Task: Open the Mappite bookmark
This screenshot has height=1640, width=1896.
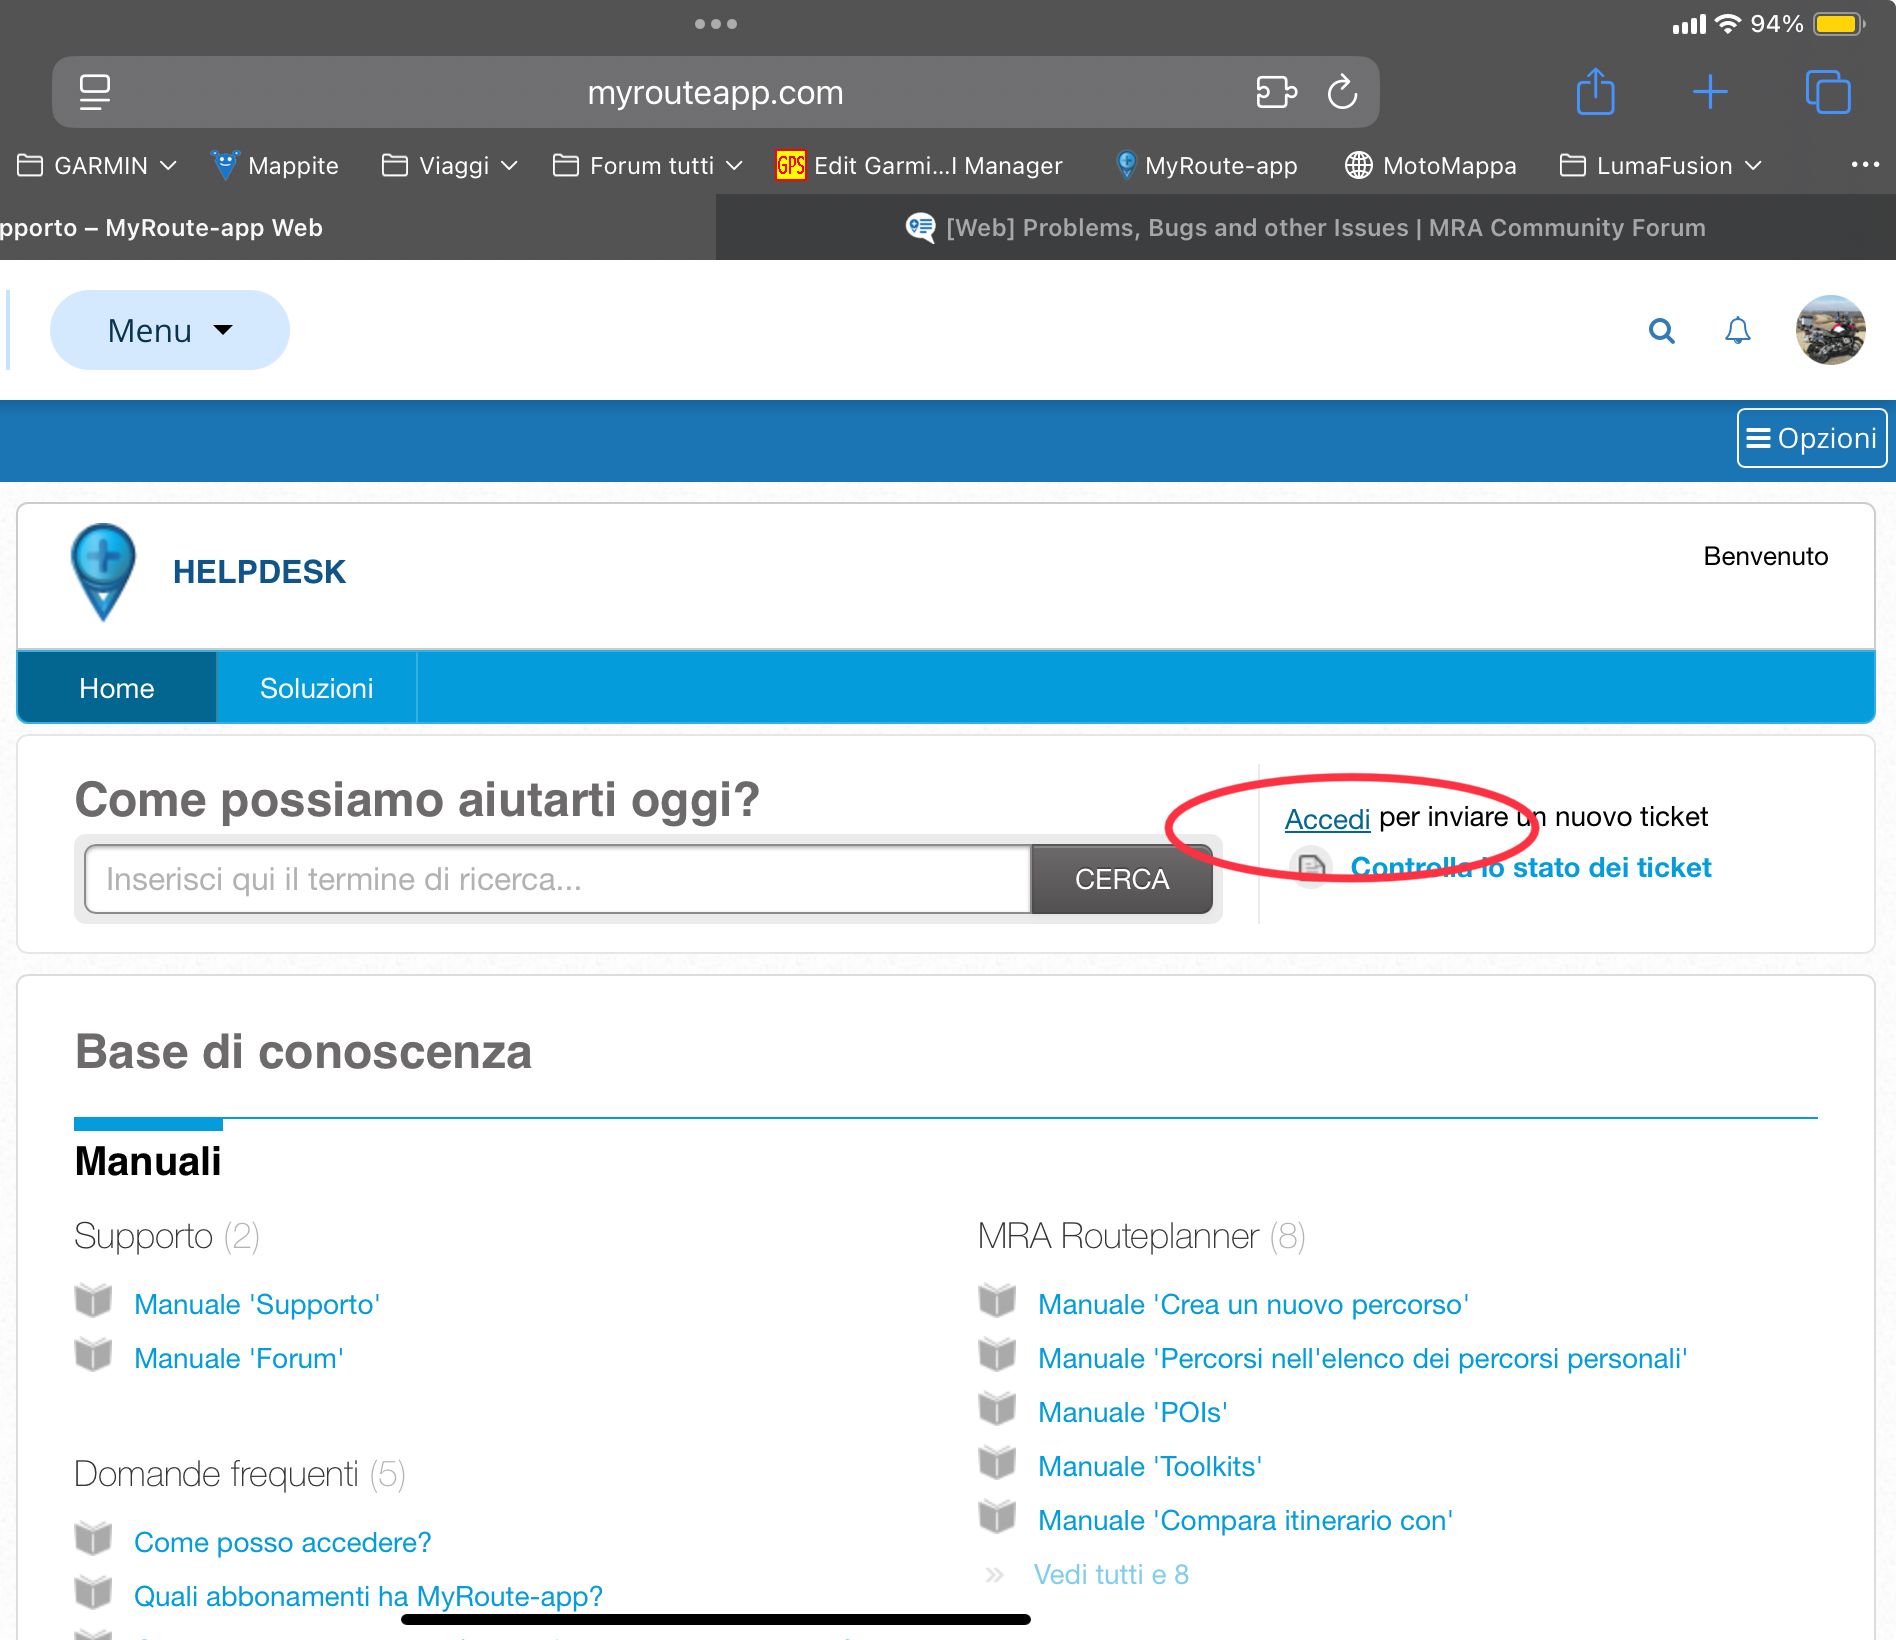Action: pos(275,165)
